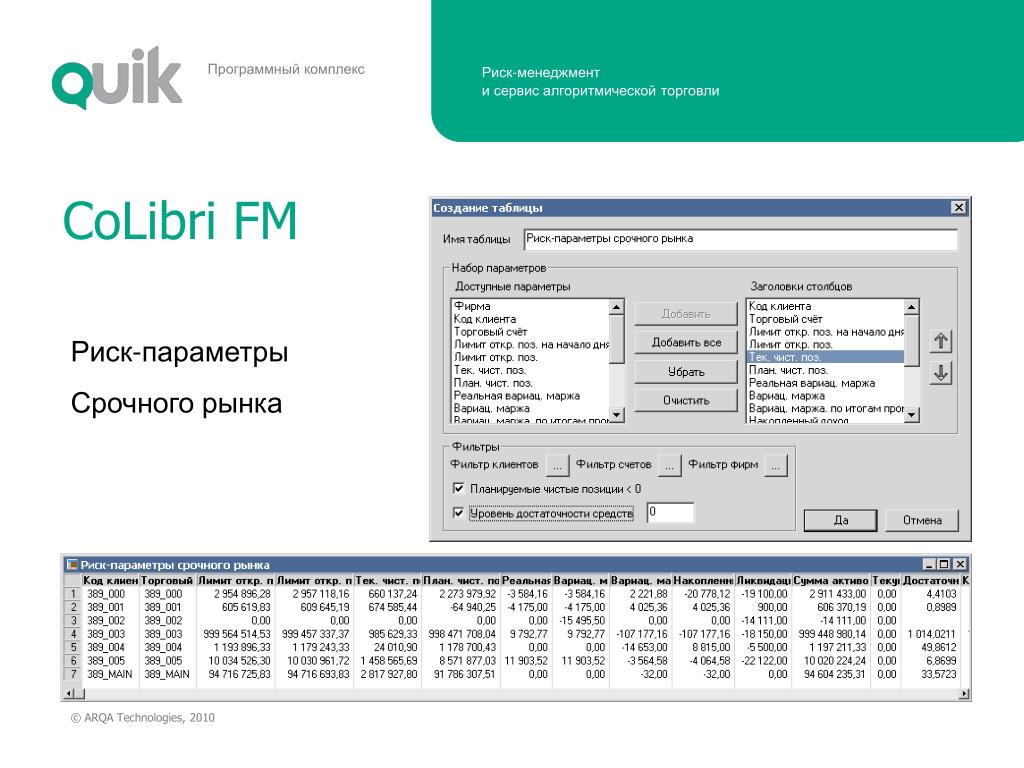Toggle Уровень достаточности средств checkbox
Image resolution: width=1024 pixels, height=768 pixels.
tap(458, 513)
